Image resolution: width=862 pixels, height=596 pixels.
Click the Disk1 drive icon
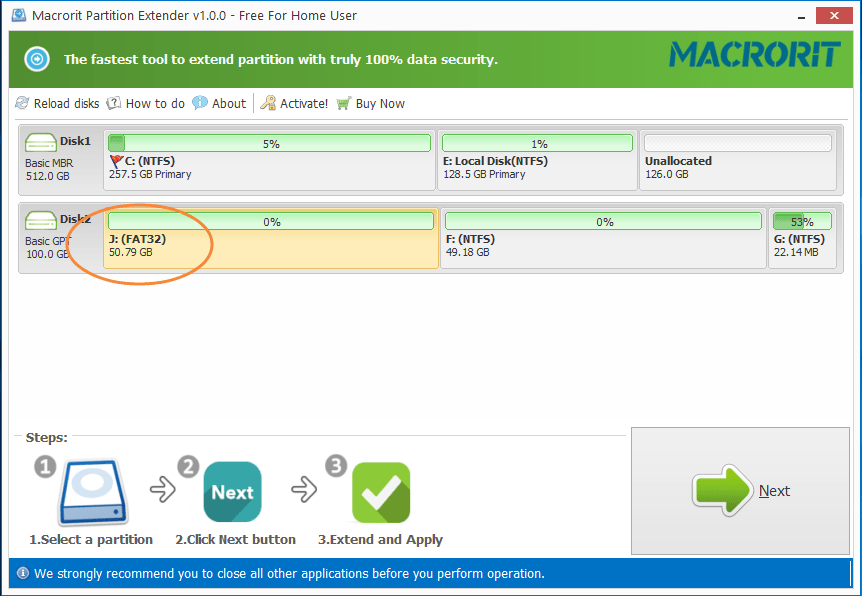pyautogui.click(x=40, y=141)
